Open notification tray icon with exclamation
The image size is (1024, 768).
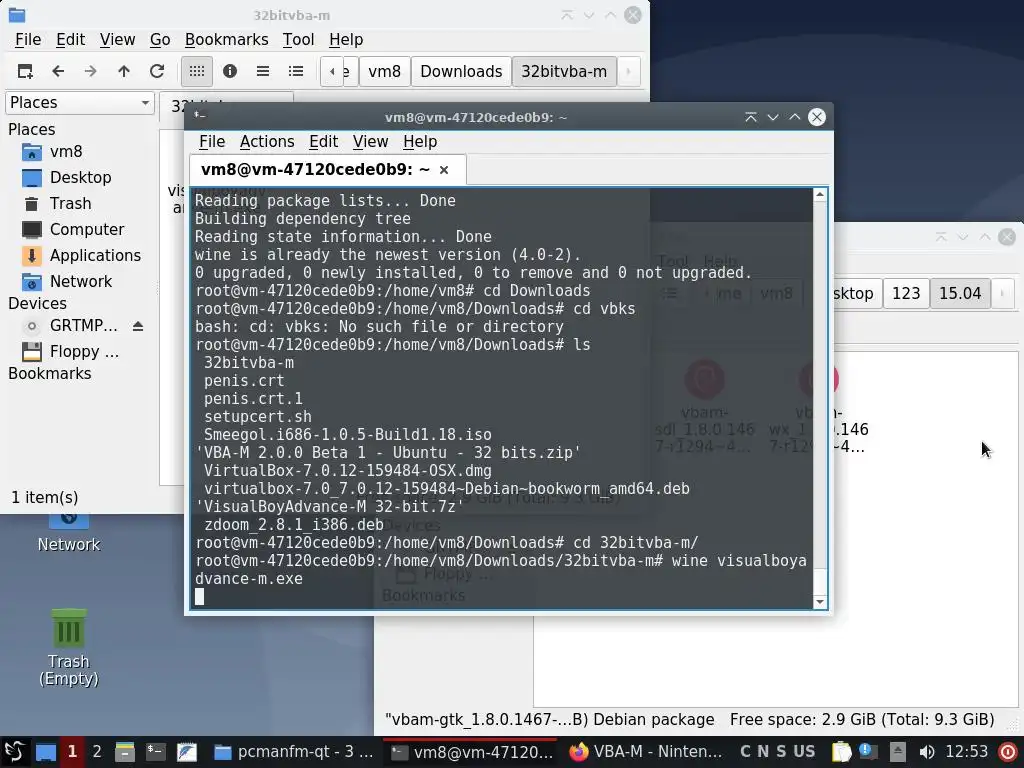point(868,751)
